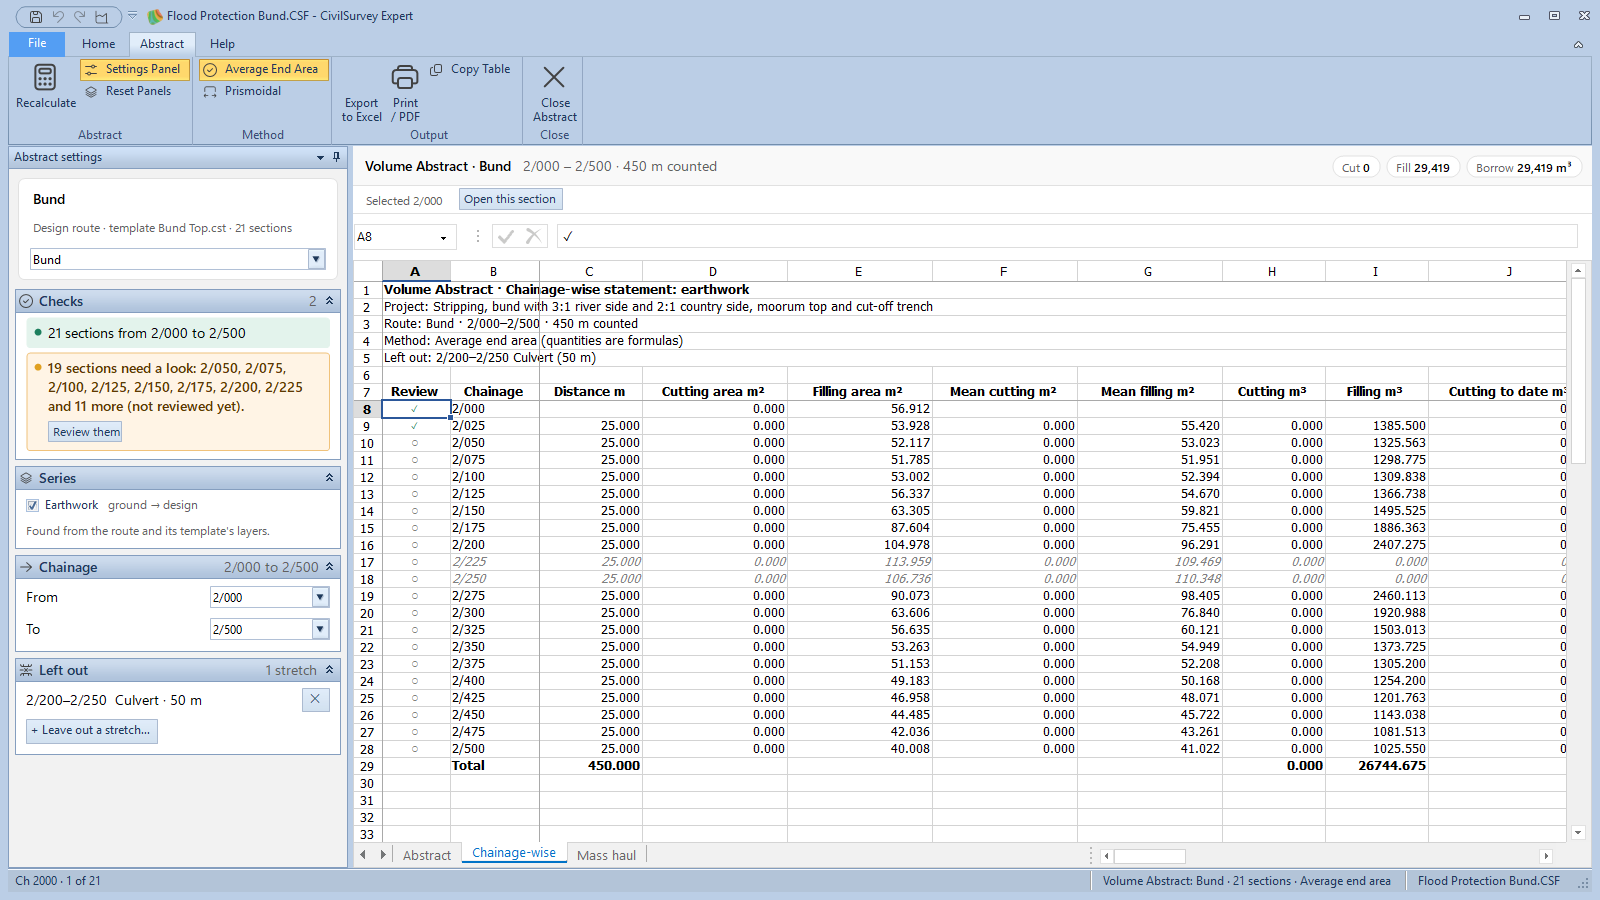Select Average End Area method
Image resolution: width=1600 pixels, height=900 pixels.
click(x=263, y=69)
